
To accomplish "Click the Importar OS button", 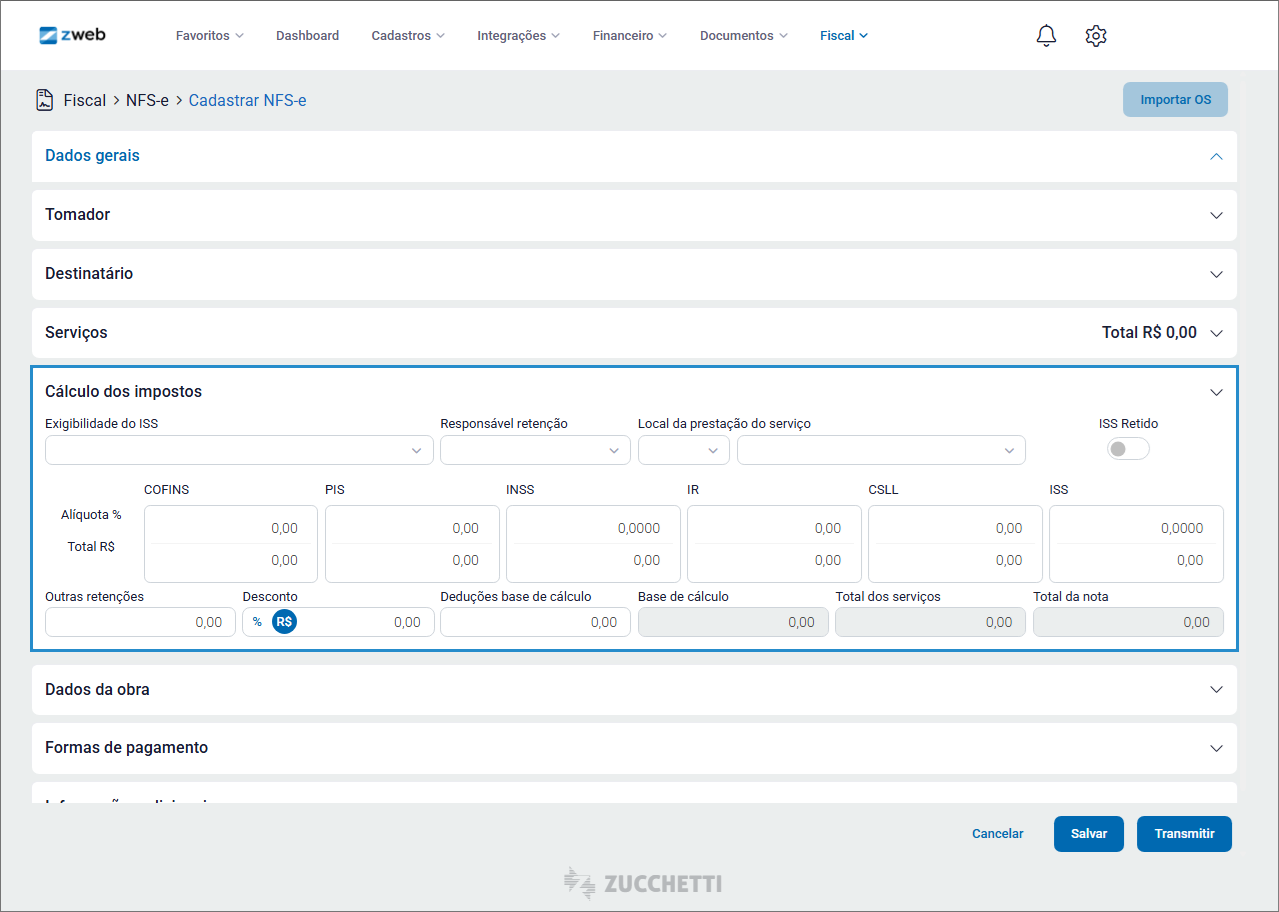I will 1175,100.
